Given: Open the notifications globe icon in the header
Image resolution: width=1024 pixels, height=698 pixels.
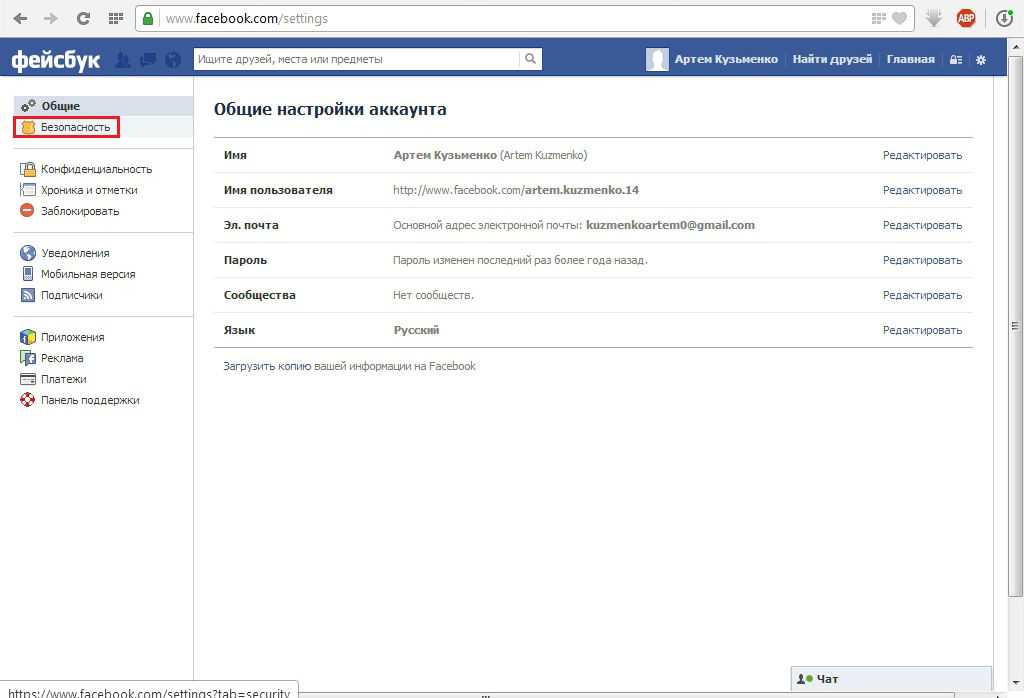Looking at the screenshot, I should 173,59.
